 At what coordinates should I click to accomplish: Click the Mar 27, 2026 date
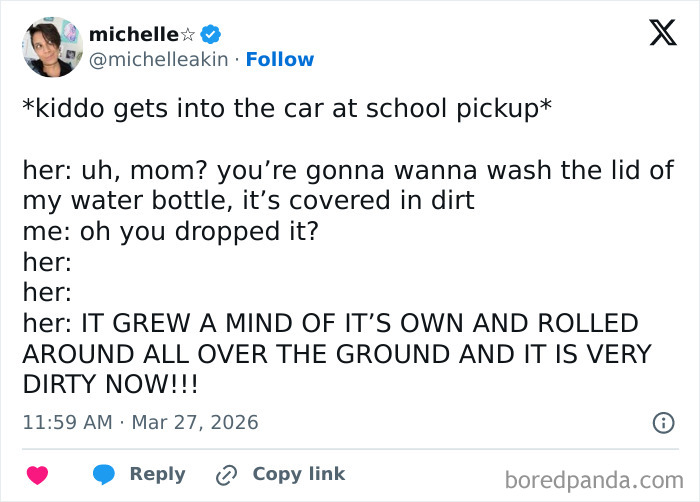pos(197,423)
